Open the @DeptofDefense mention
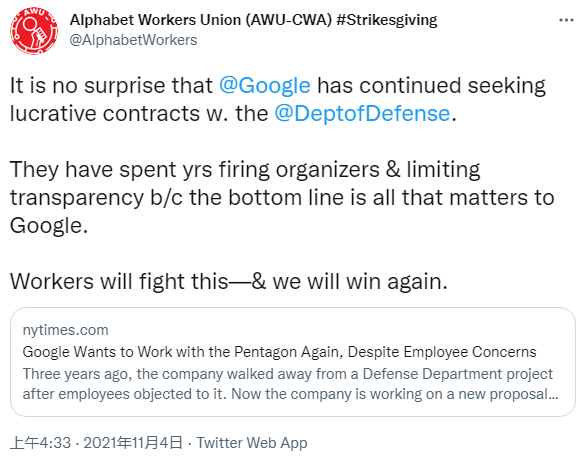This screenshot has width=586, height=459. point(362,113)
